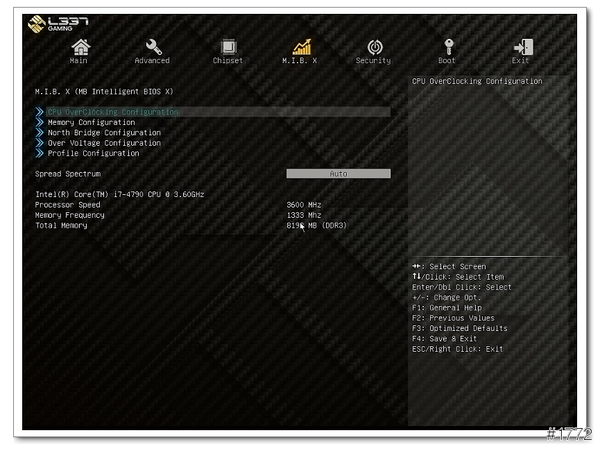Open the Main tab house icon
Viewport: 600px width, 451px height.
81,47
